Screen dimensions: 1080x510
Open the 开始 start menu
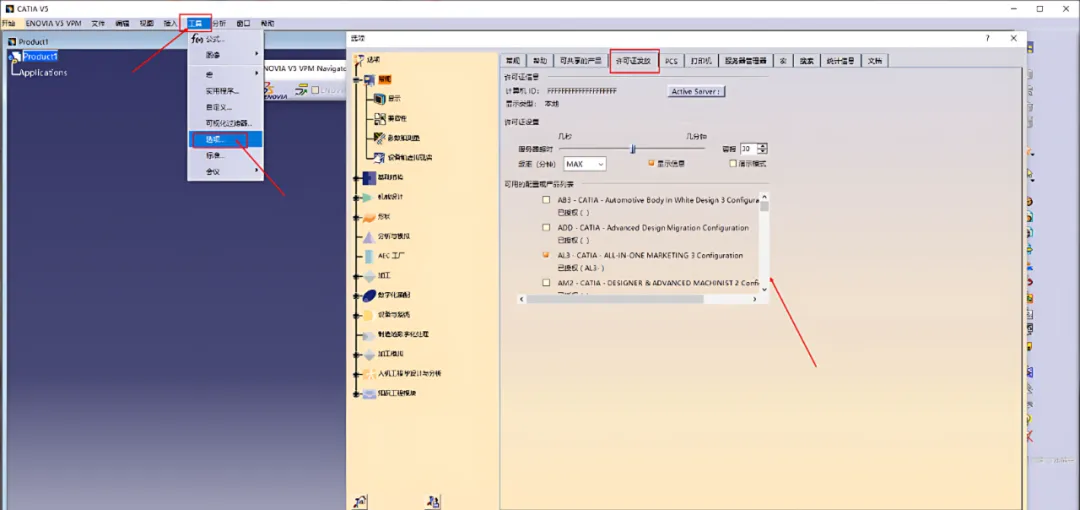[8, 23]
